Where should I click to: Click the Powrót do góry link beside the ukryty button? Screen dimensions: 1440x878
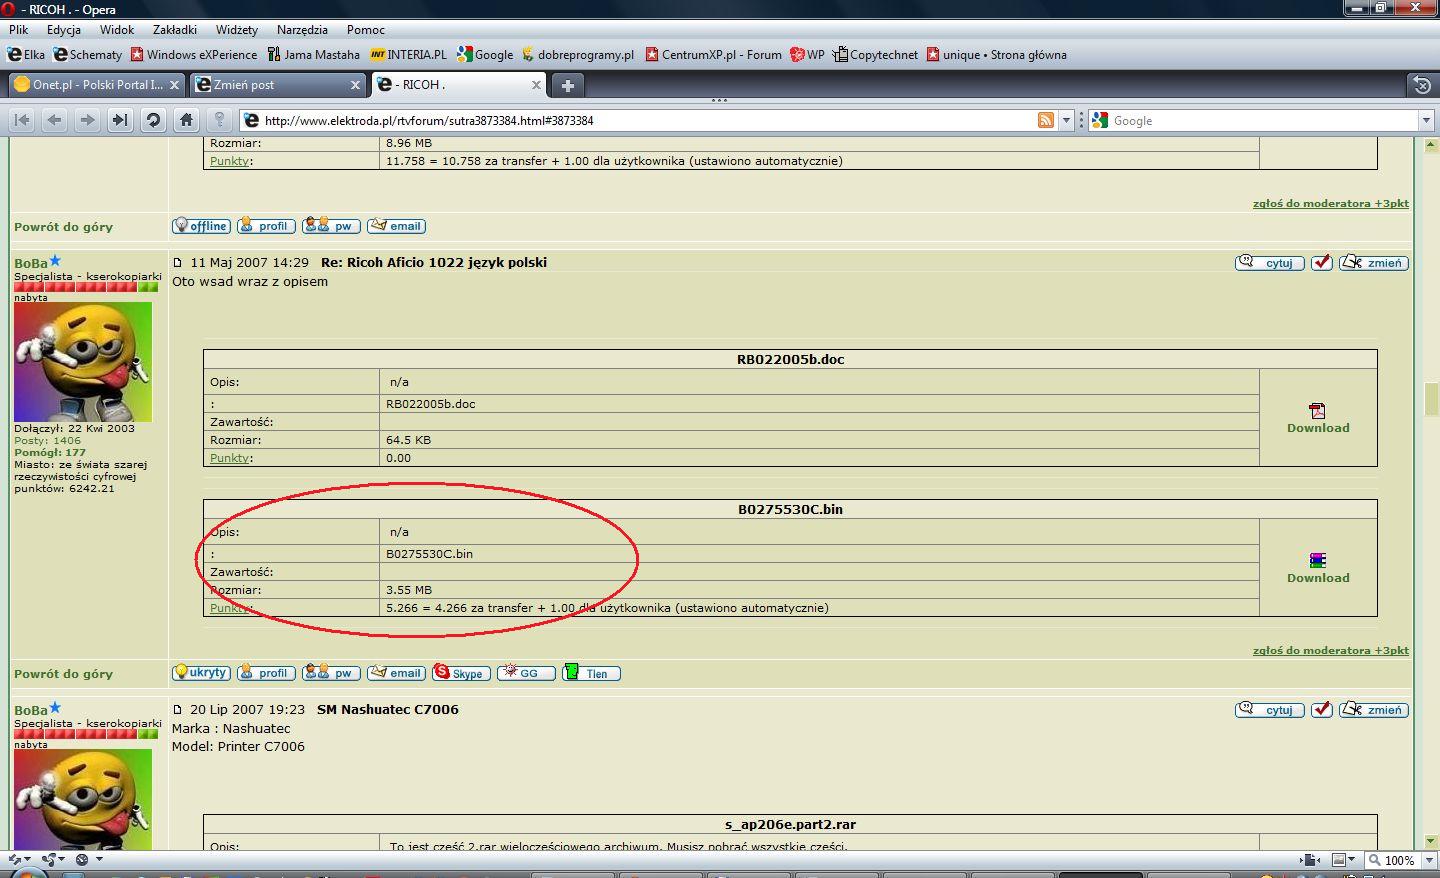point(63,674)
